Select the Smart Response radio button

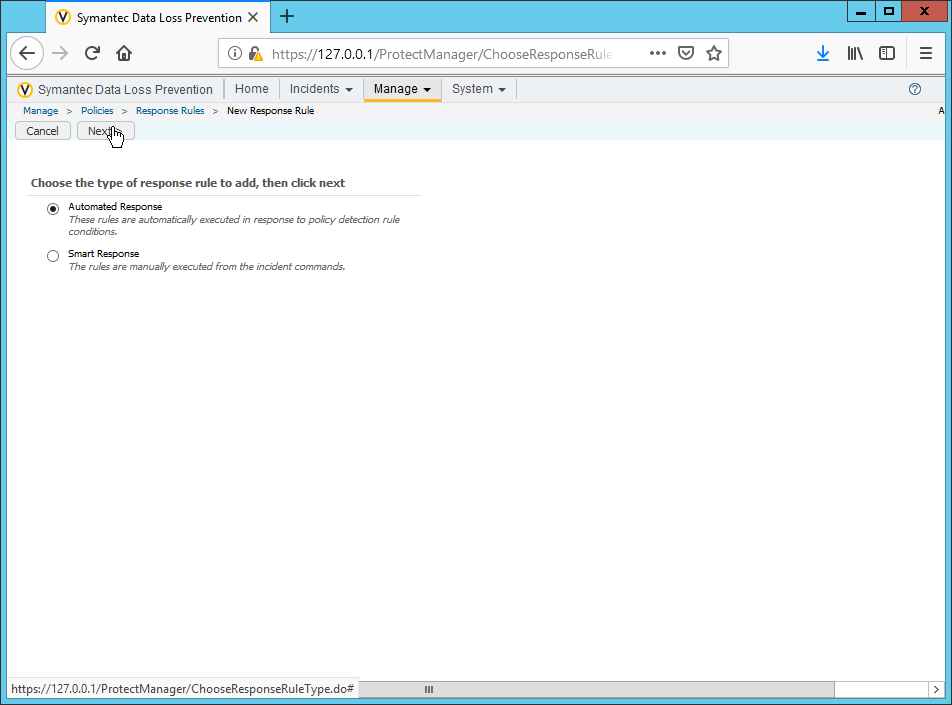pyautogui.click(x=53, y=256)
